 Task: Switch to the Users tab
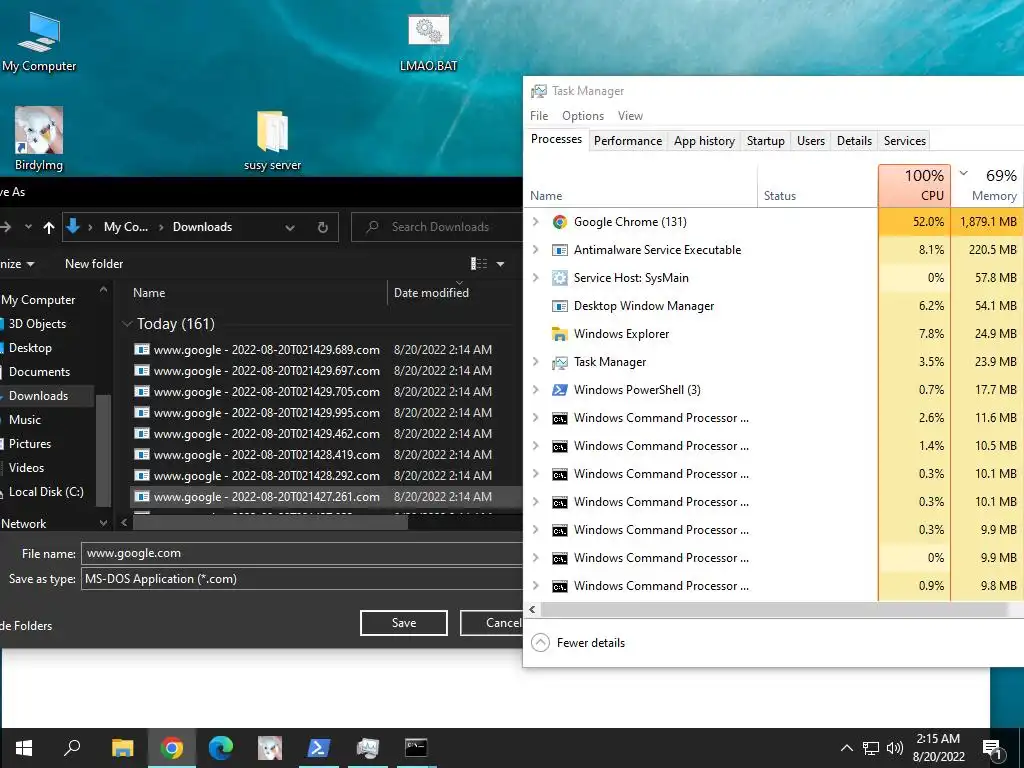point(810,141)
